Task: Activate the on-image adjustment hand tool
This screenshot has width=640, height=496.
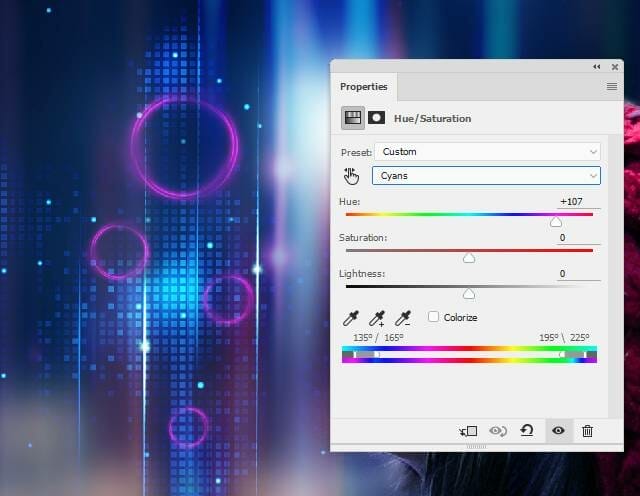Action: [x=351, y=176]
